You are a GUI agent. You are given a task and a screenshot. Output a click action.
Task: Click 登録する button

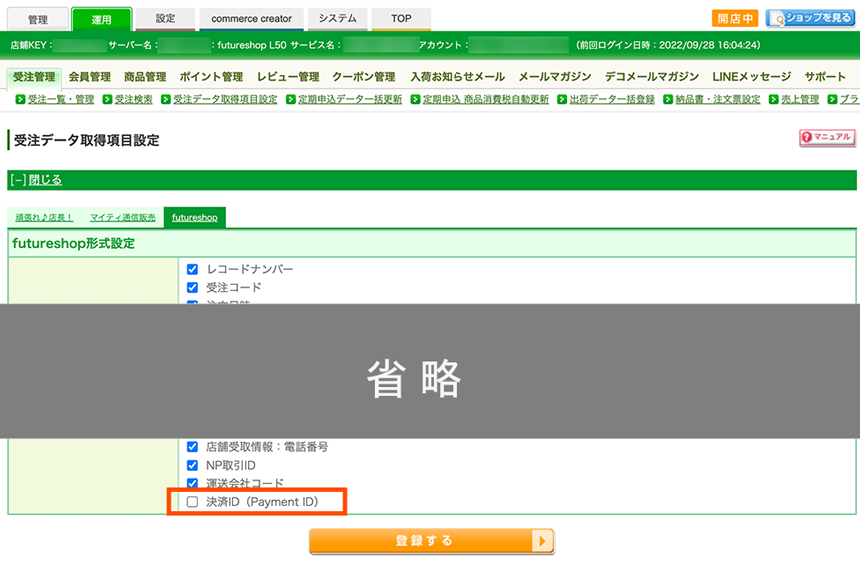432,541
